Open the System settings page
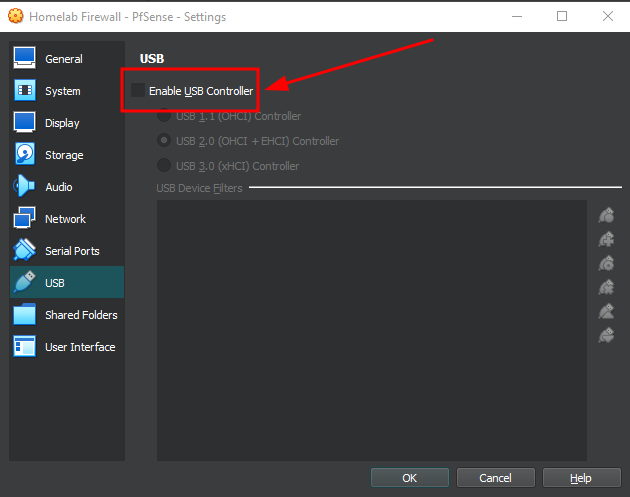The height and width of the screenshot is (497, 630). click(x=67, y=91)
